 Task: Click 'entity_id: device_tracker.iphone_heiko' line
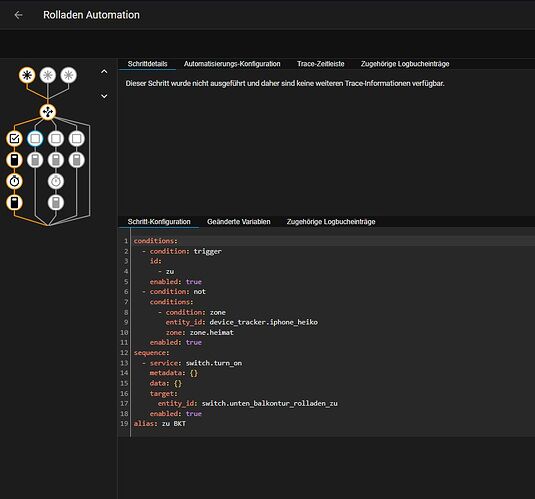coord(242,322)
